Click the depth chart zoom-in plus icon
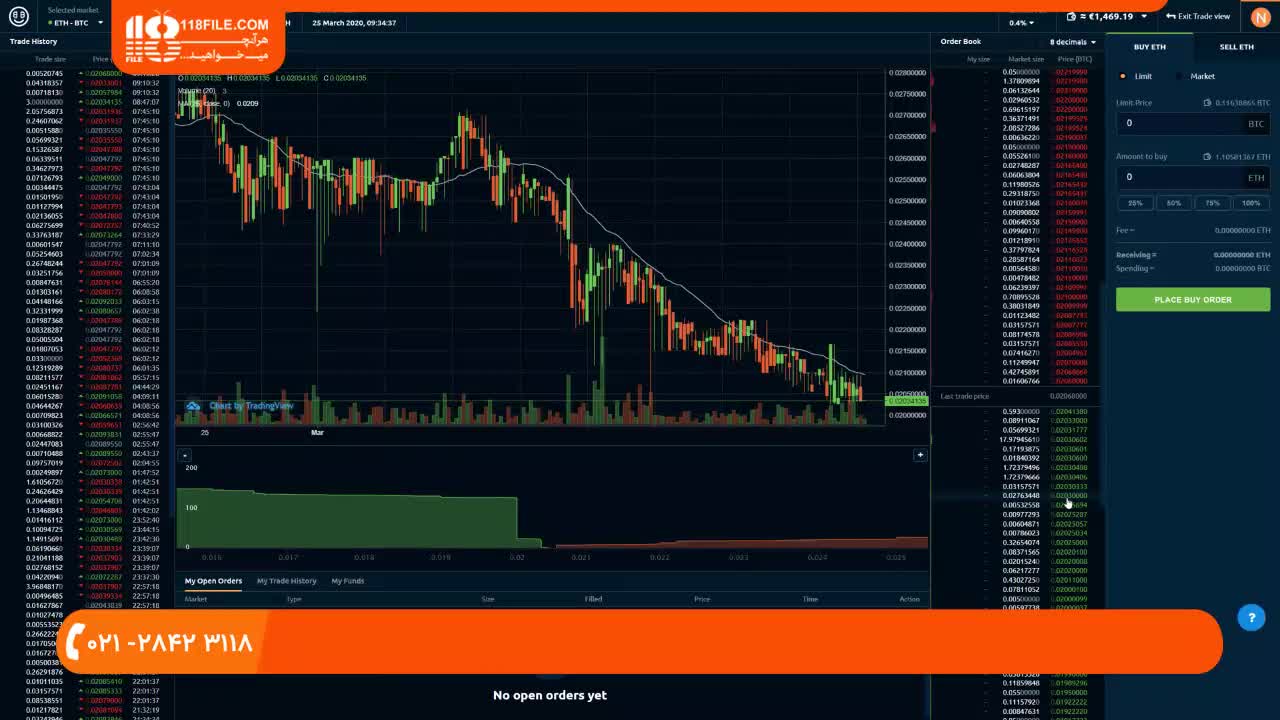Screen dimensions: 1280x720 pyautogui.click(x=920, y=455)
